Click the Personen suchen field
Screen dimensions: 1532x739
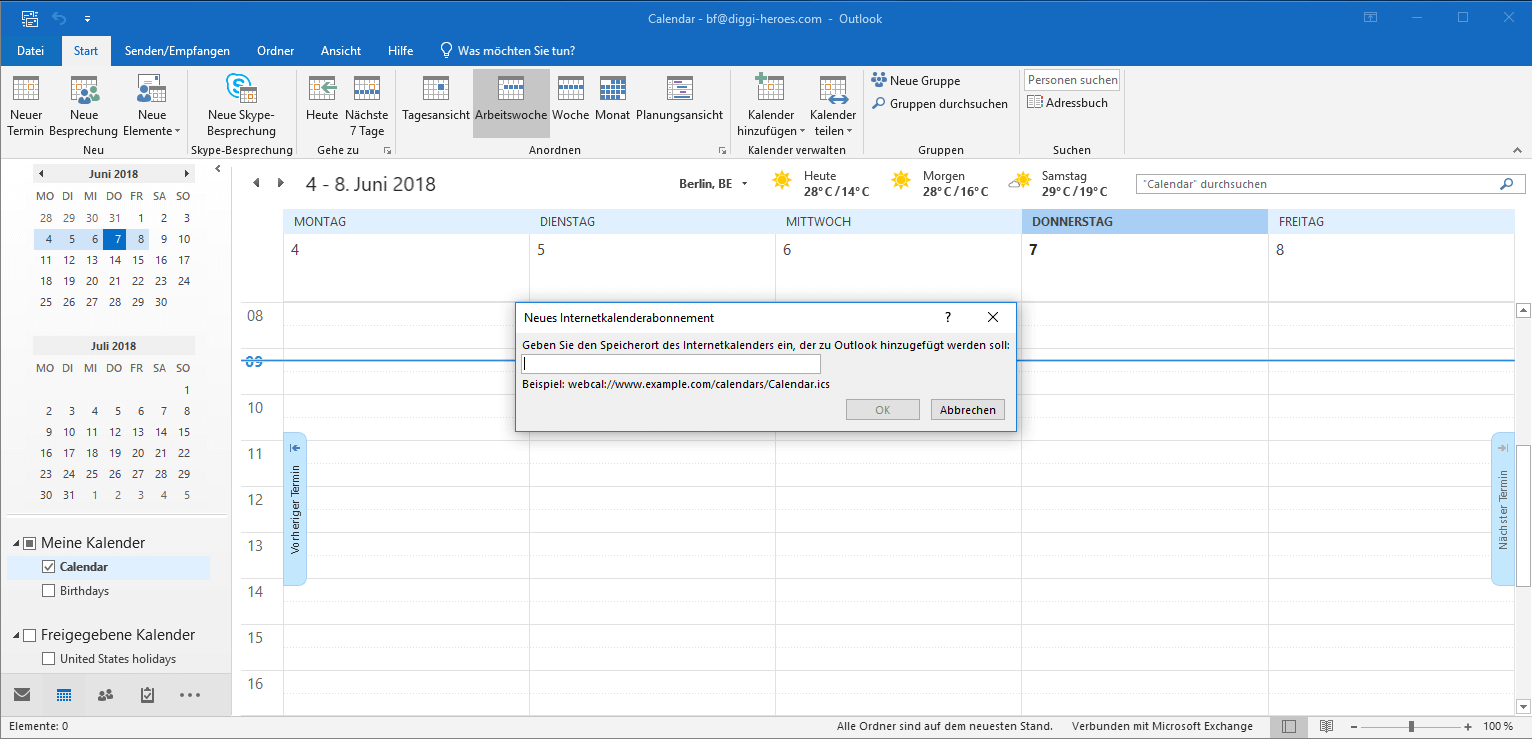click(1072, 80)
